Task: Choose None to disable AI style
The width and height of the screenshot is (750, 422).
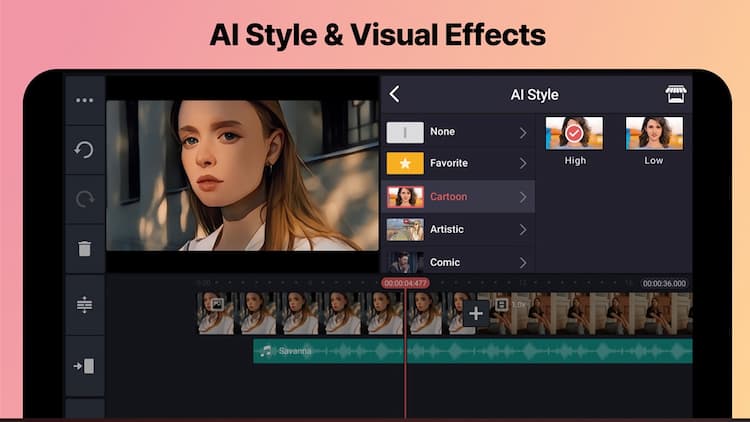Action: click(x=441, y=132)
